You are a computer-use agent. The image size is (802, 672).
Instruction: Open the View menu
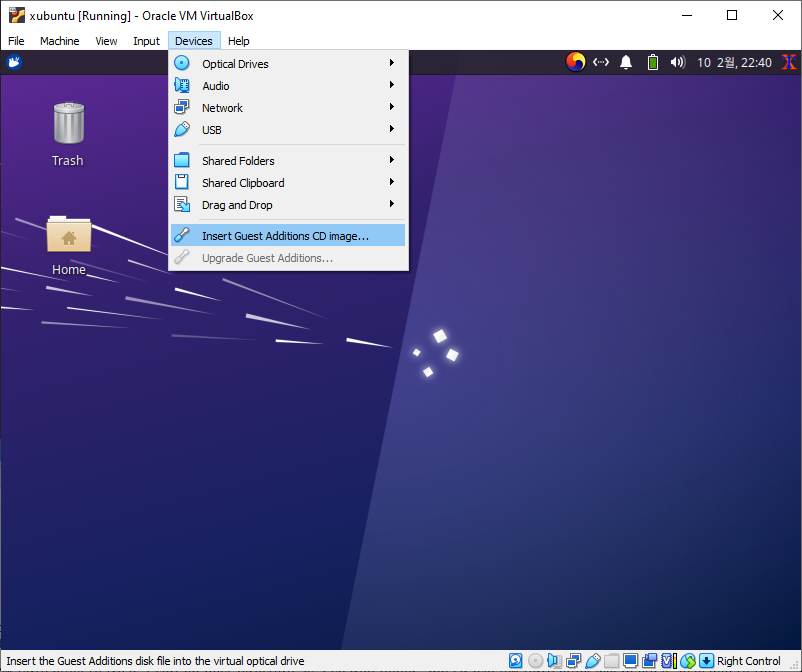(106, 41)
